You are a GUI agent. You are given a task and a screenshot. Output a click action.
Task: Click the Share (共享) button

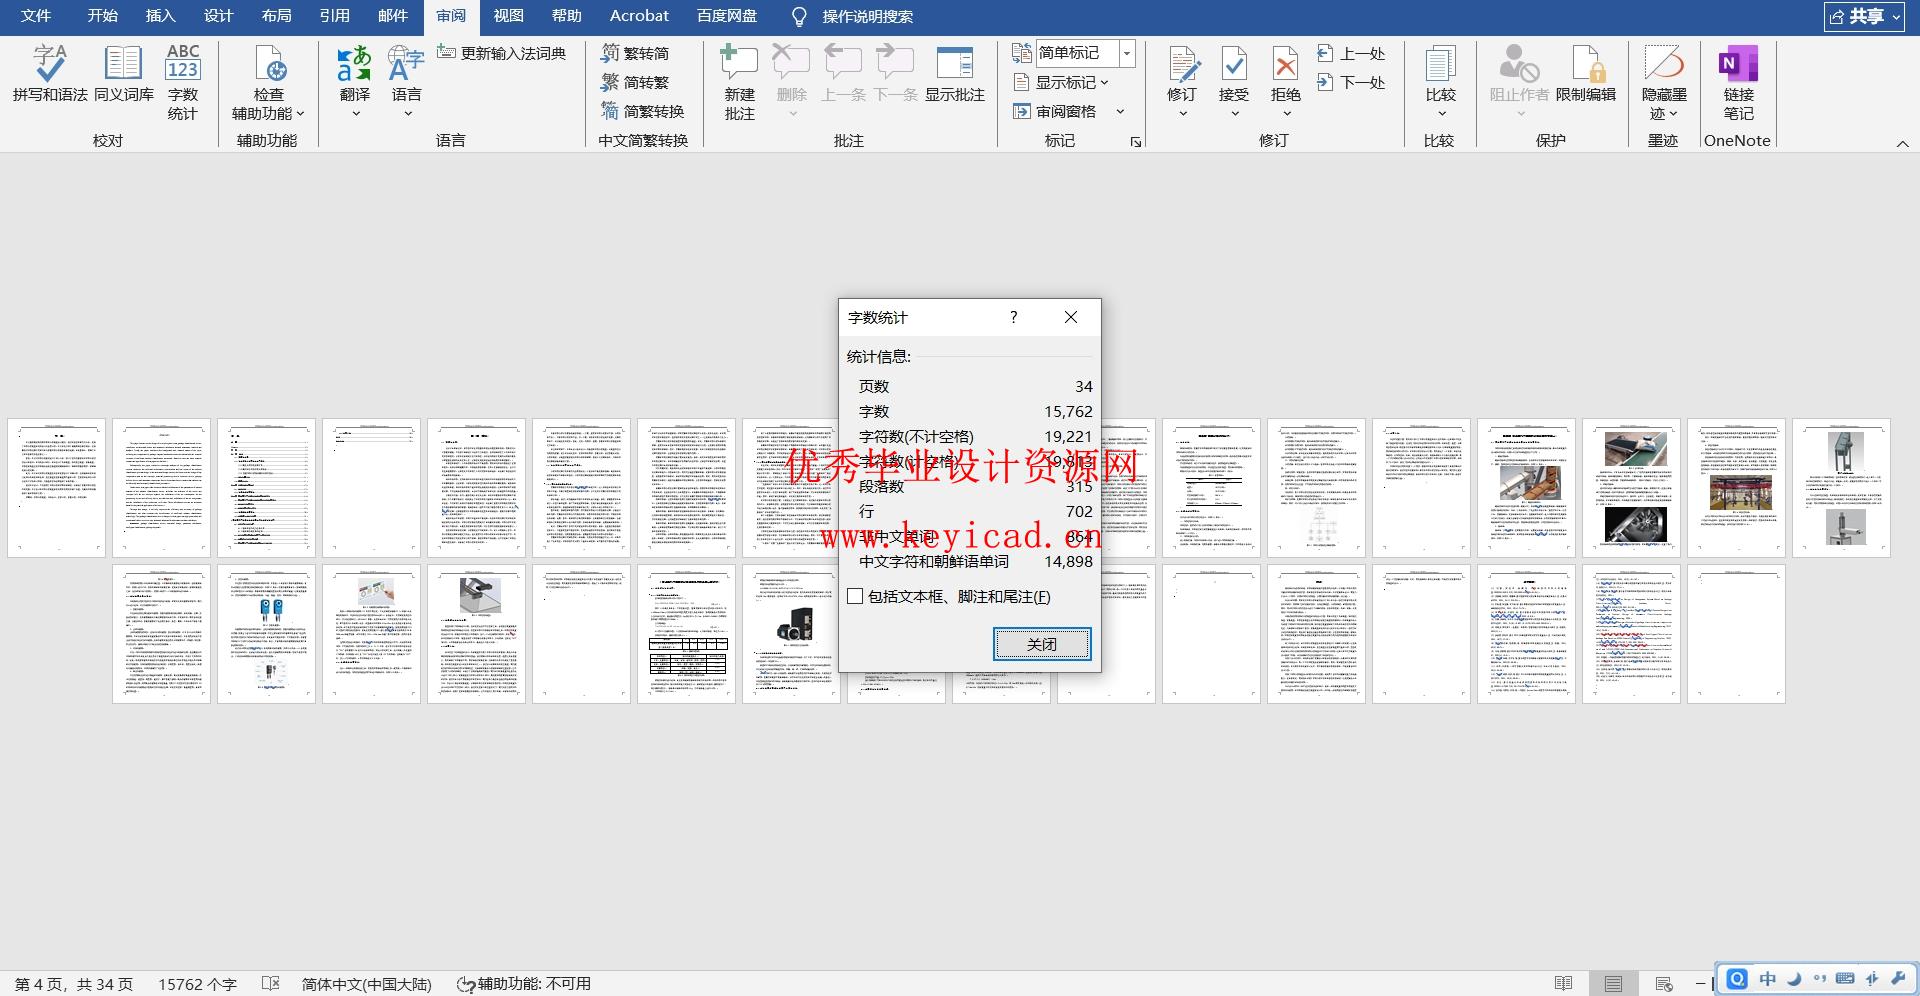pyautogui.click(x=1864, y=16)
